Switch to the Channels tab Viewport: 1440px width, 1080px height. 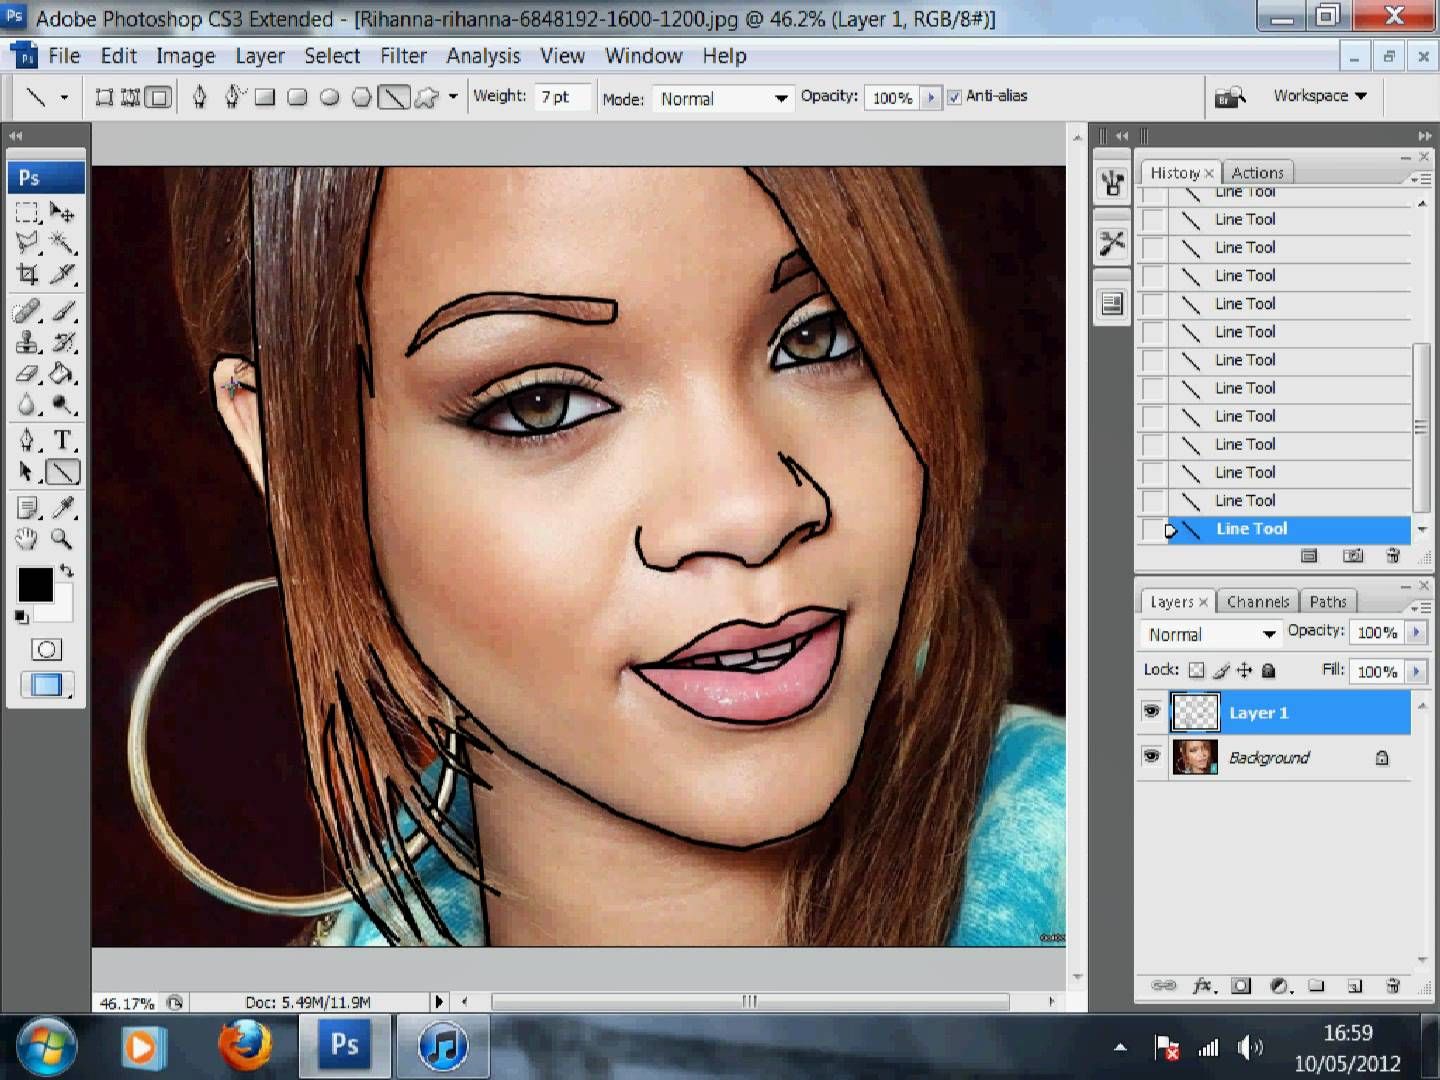tap(1257, 601)
